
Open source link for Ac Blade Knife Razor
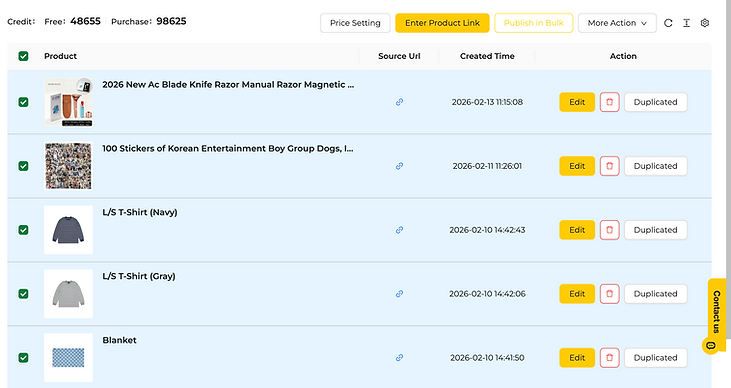[400, 102]
